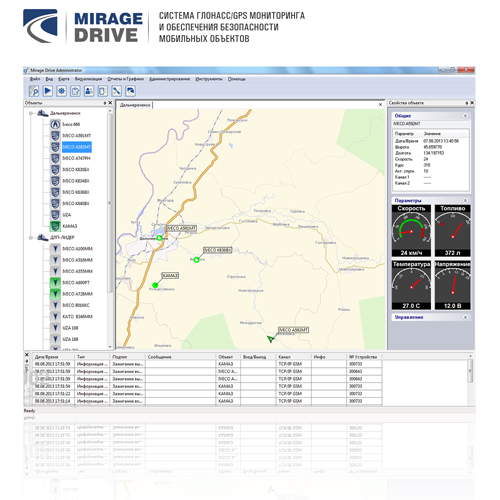Screen dimensions: 500x500
Task: Open the users toolbar icon
Action: (x=89, y=91)
